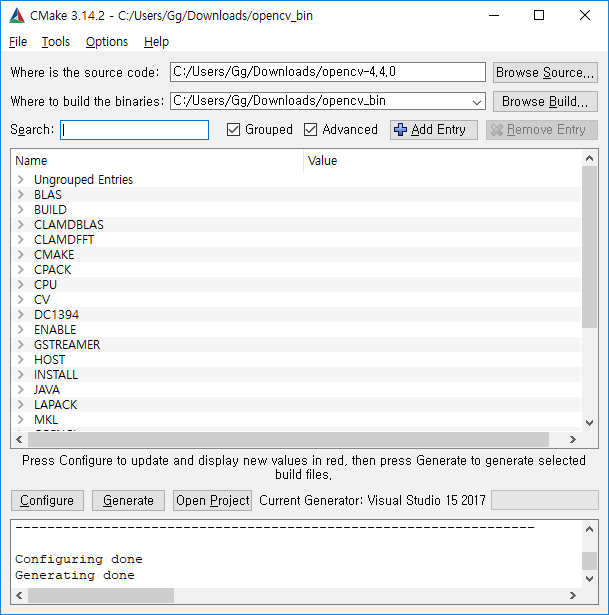Viewport: 609px width, 615px height.
Task: Click the CMake logo icon in title bar
Action: tap(17, 16)
